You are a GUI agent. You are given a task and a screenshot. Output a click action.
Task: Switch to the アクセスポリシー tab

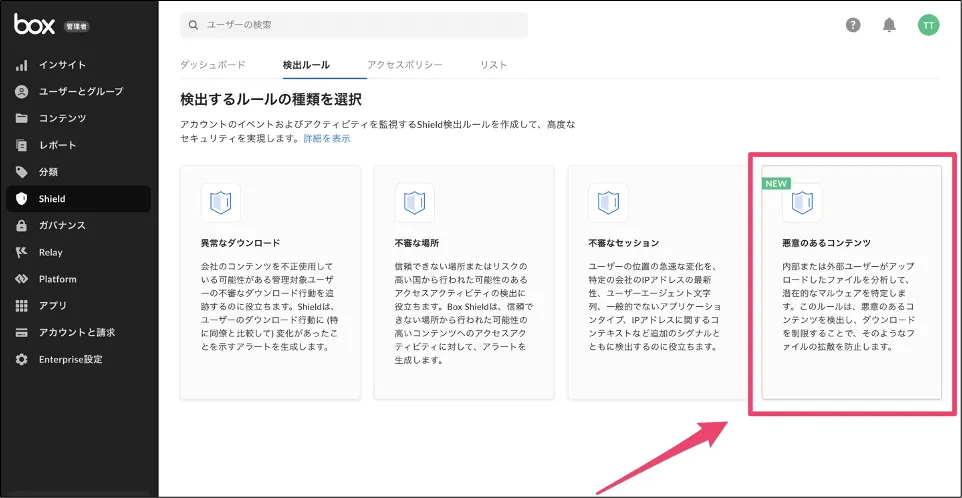pyautogui.click(x=404, y=65)
